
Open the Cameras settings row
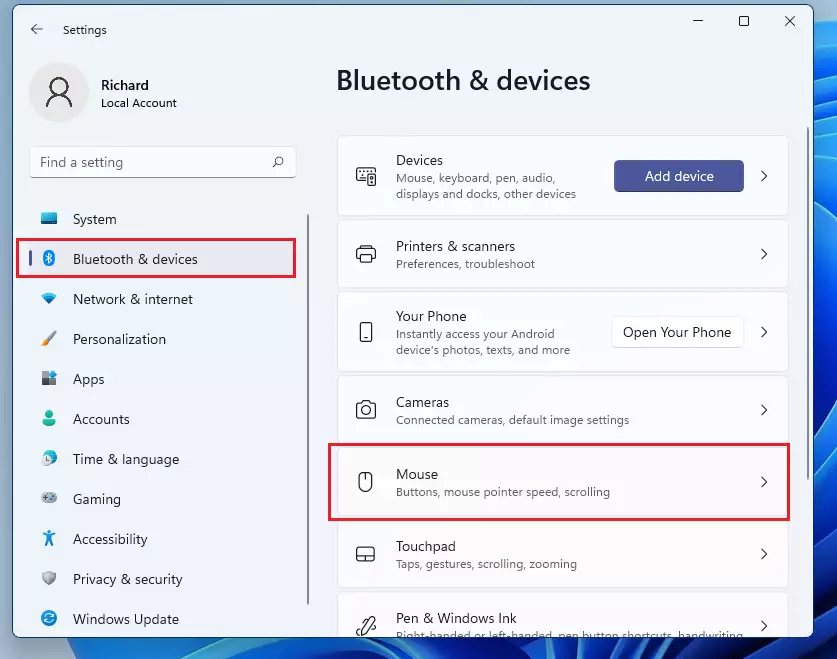(x=563, y=410)
